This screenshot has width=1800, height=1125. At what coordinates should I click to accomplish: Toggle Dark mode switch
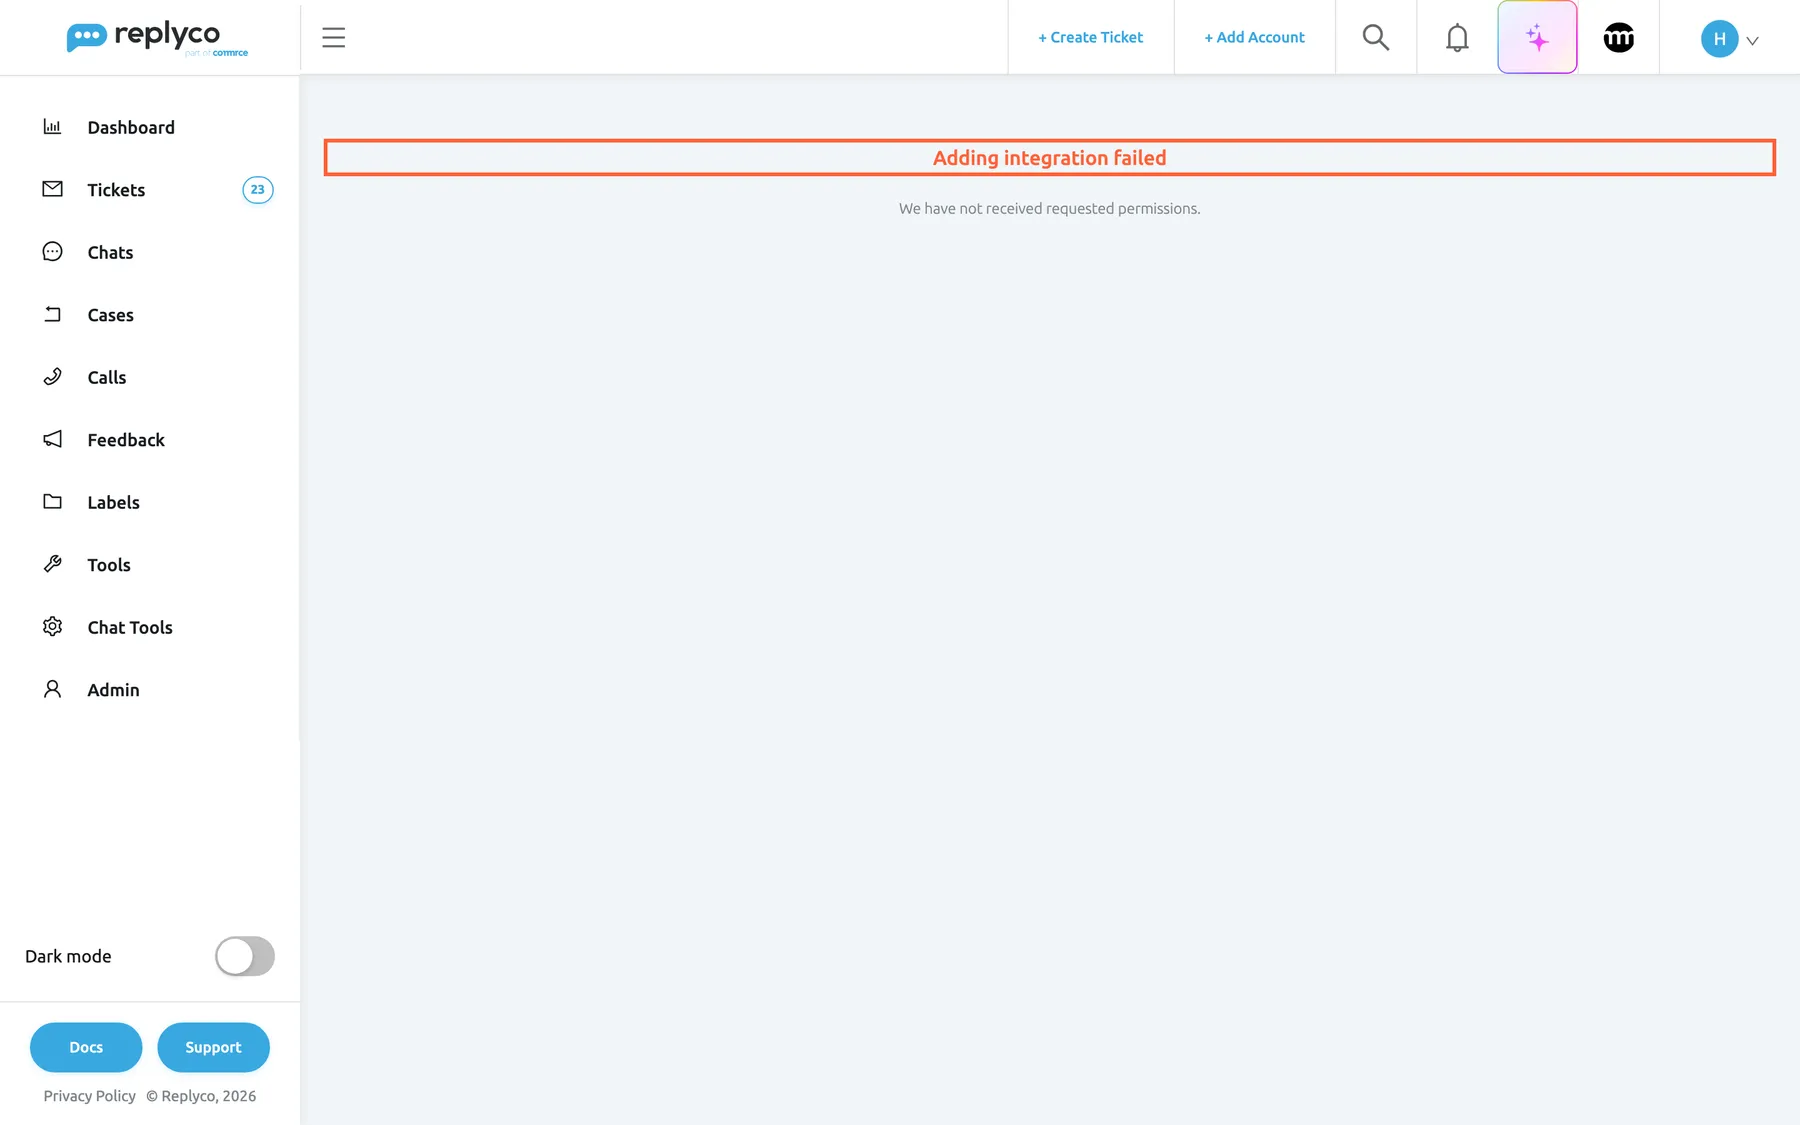[245, 956]
